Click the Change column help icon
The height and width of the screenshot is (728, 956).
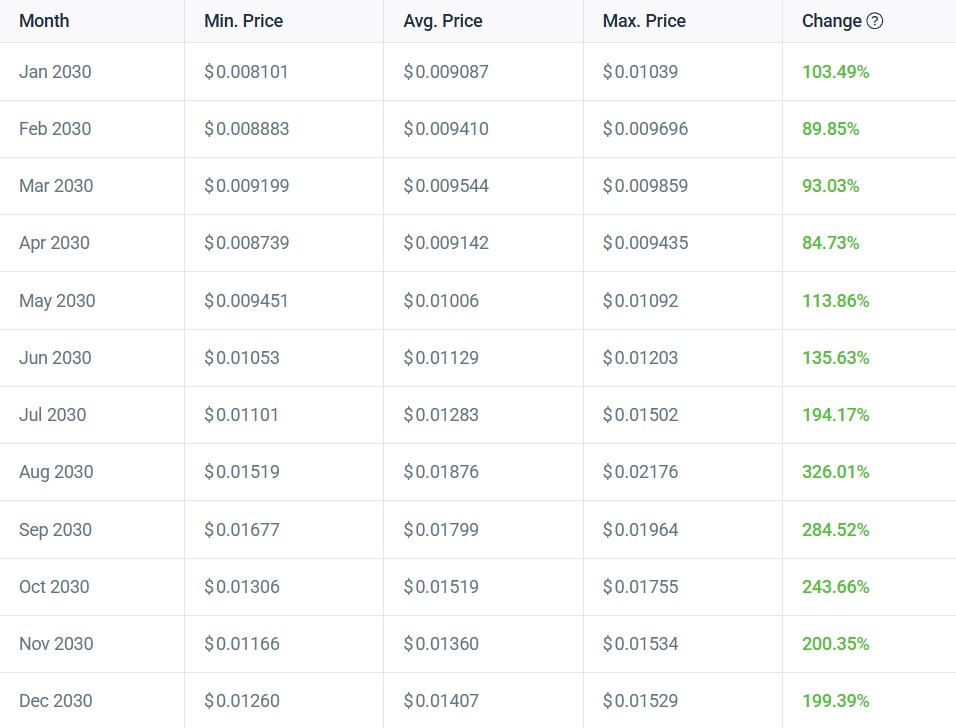(875, 21)
